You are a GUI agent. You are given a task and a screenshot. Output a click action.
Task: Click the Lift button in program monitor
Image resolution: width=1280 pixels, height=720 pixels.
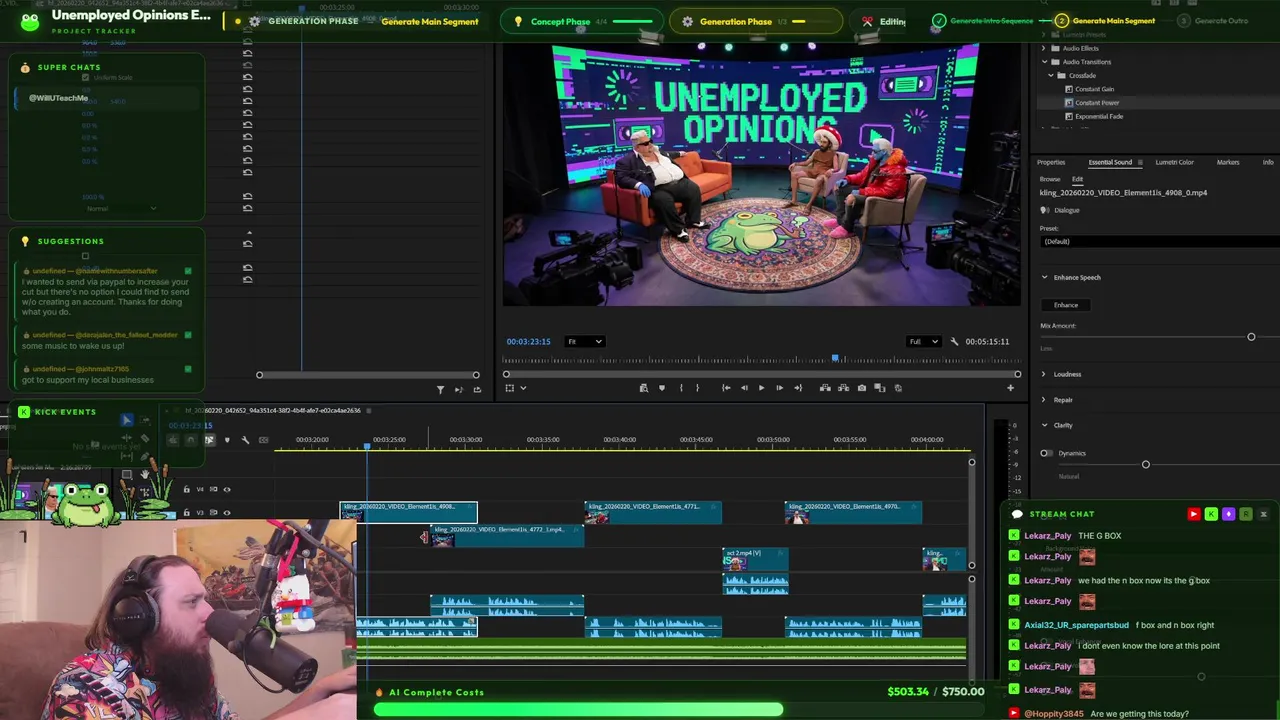tap(825, 388)
